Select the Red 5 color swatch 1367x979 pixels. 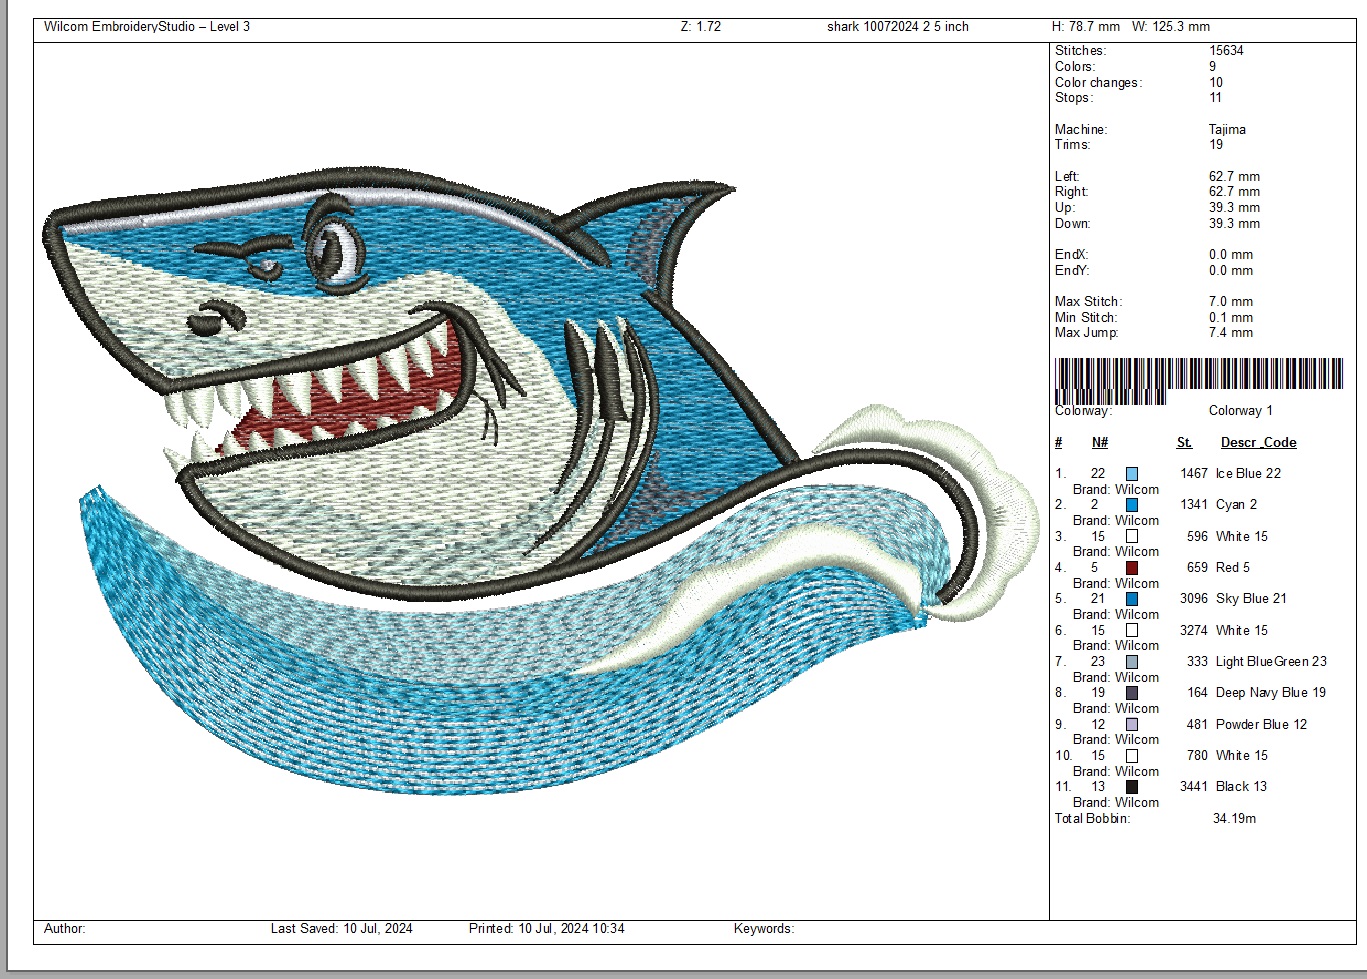pos(1131,568)
